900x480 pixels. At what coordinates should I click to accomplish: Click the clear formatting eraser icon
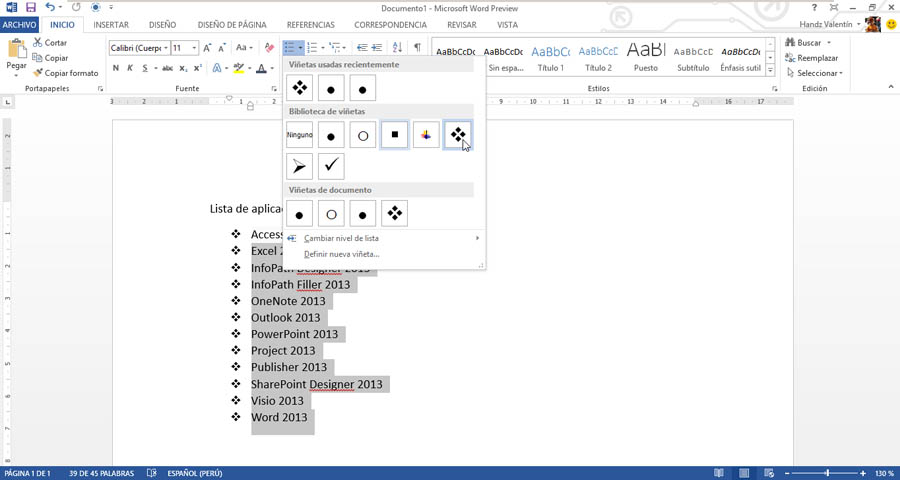[269, 48]
